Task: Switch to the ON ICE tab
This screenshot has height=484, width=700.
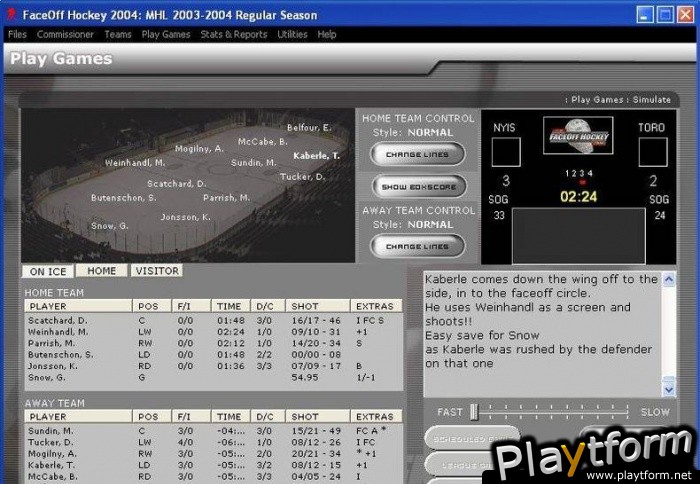Action: [48, 271]
